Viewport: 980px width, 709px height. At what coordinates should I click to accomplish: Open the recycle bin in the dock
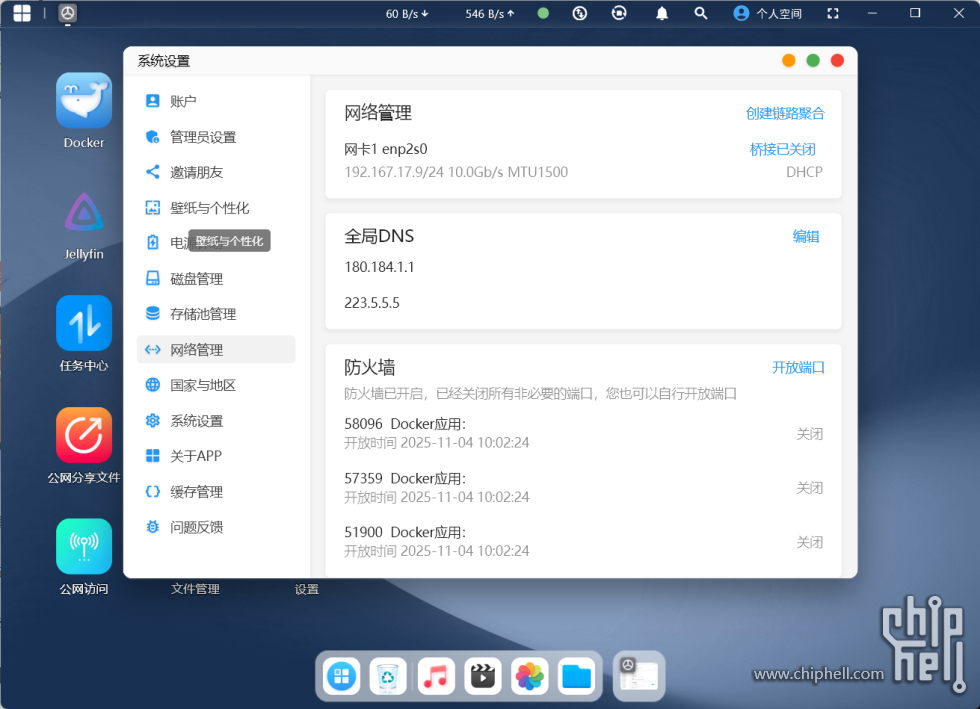tap(388, 676)
